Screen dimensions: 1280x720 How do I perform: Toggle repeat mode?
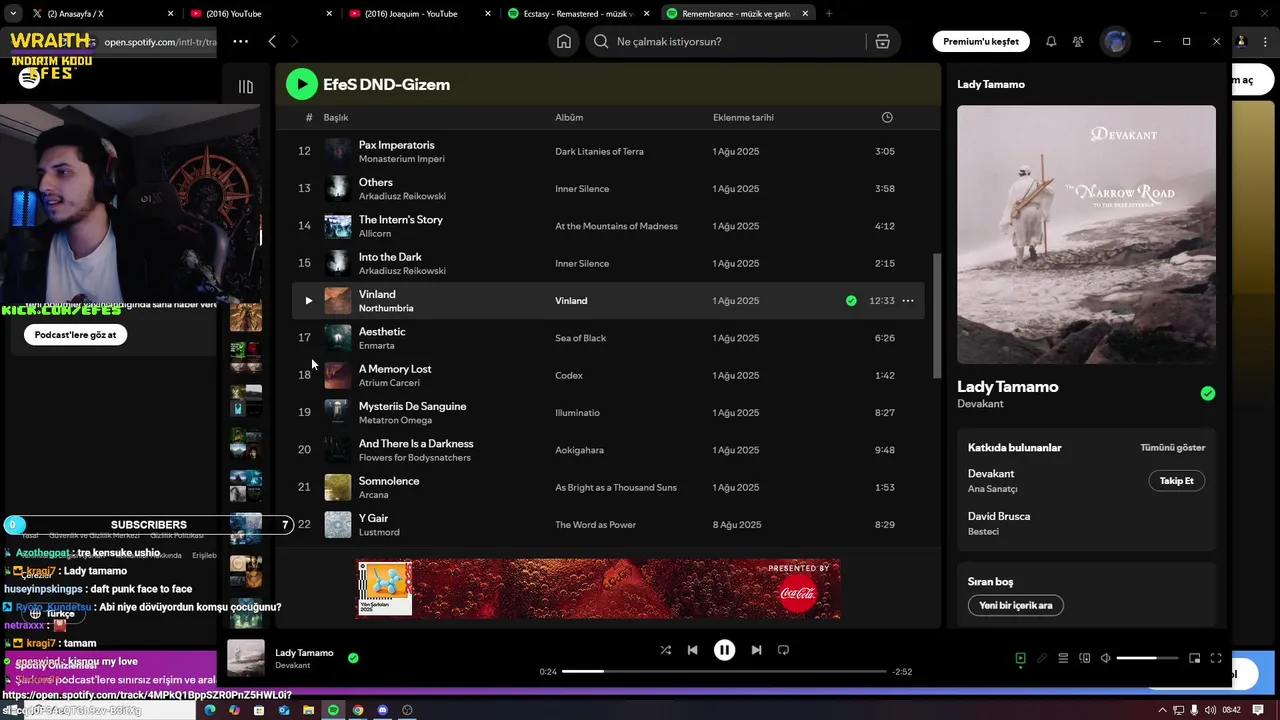coord(783,650)
